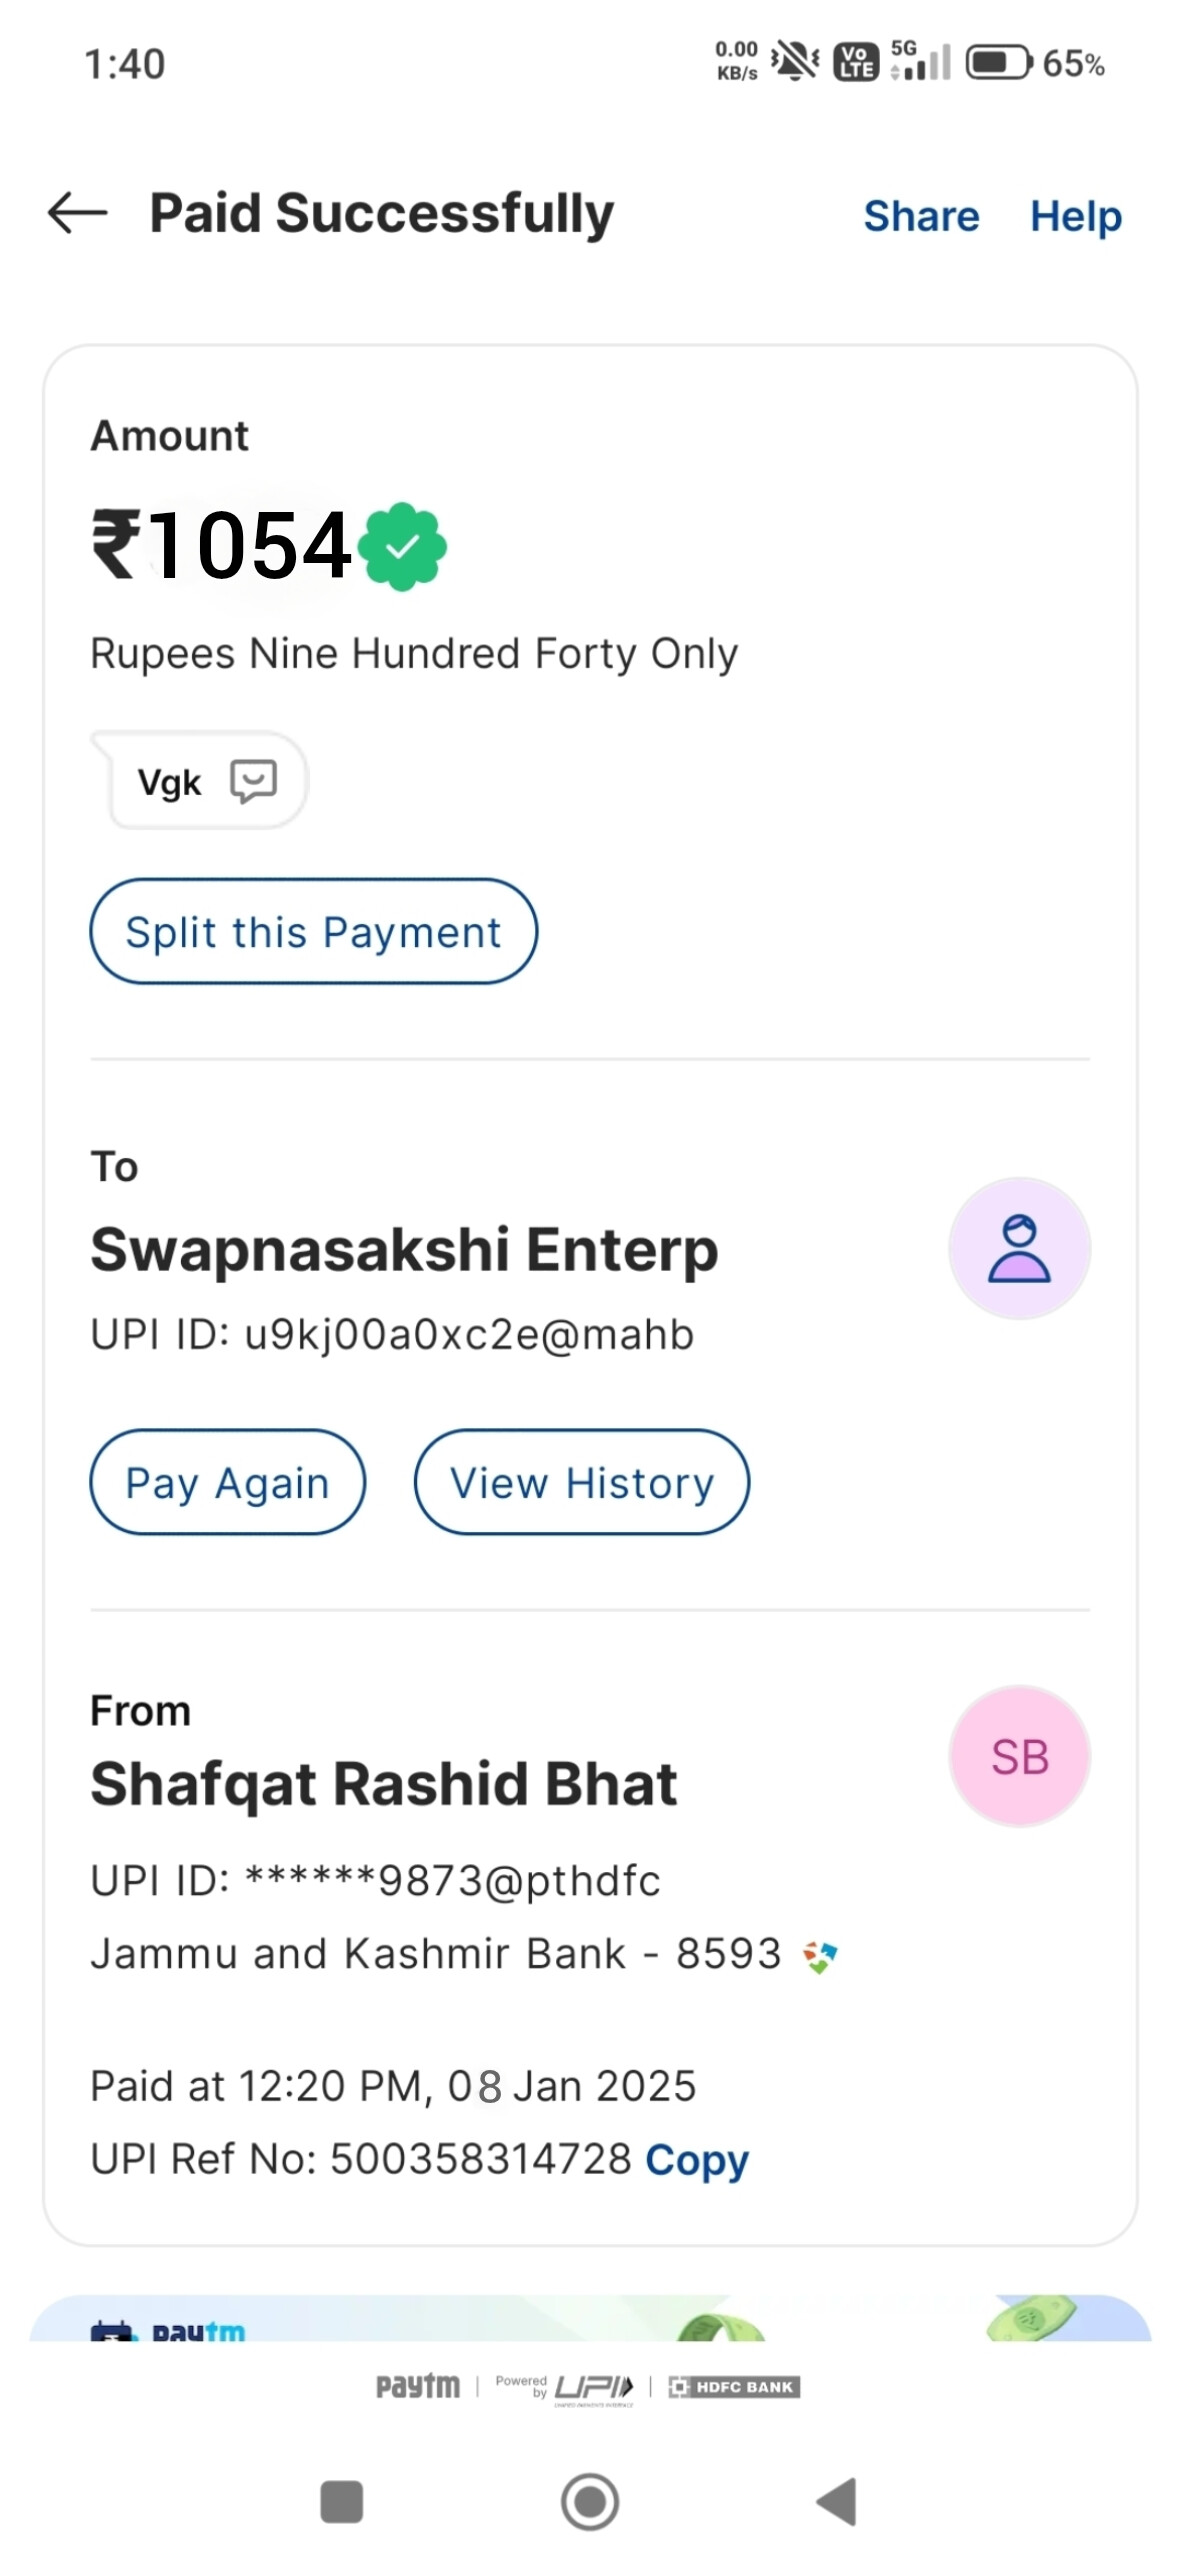Pay Again to Swapnasakshi Enterp
Image resolution: width=1181 pixels, height=2560 pixels.
[228, 1482]
